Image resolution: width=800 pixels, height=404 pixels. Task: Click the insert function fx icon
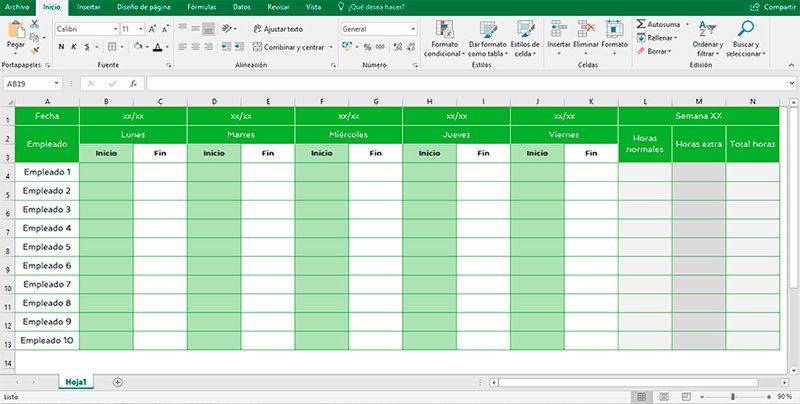(133, 84)
